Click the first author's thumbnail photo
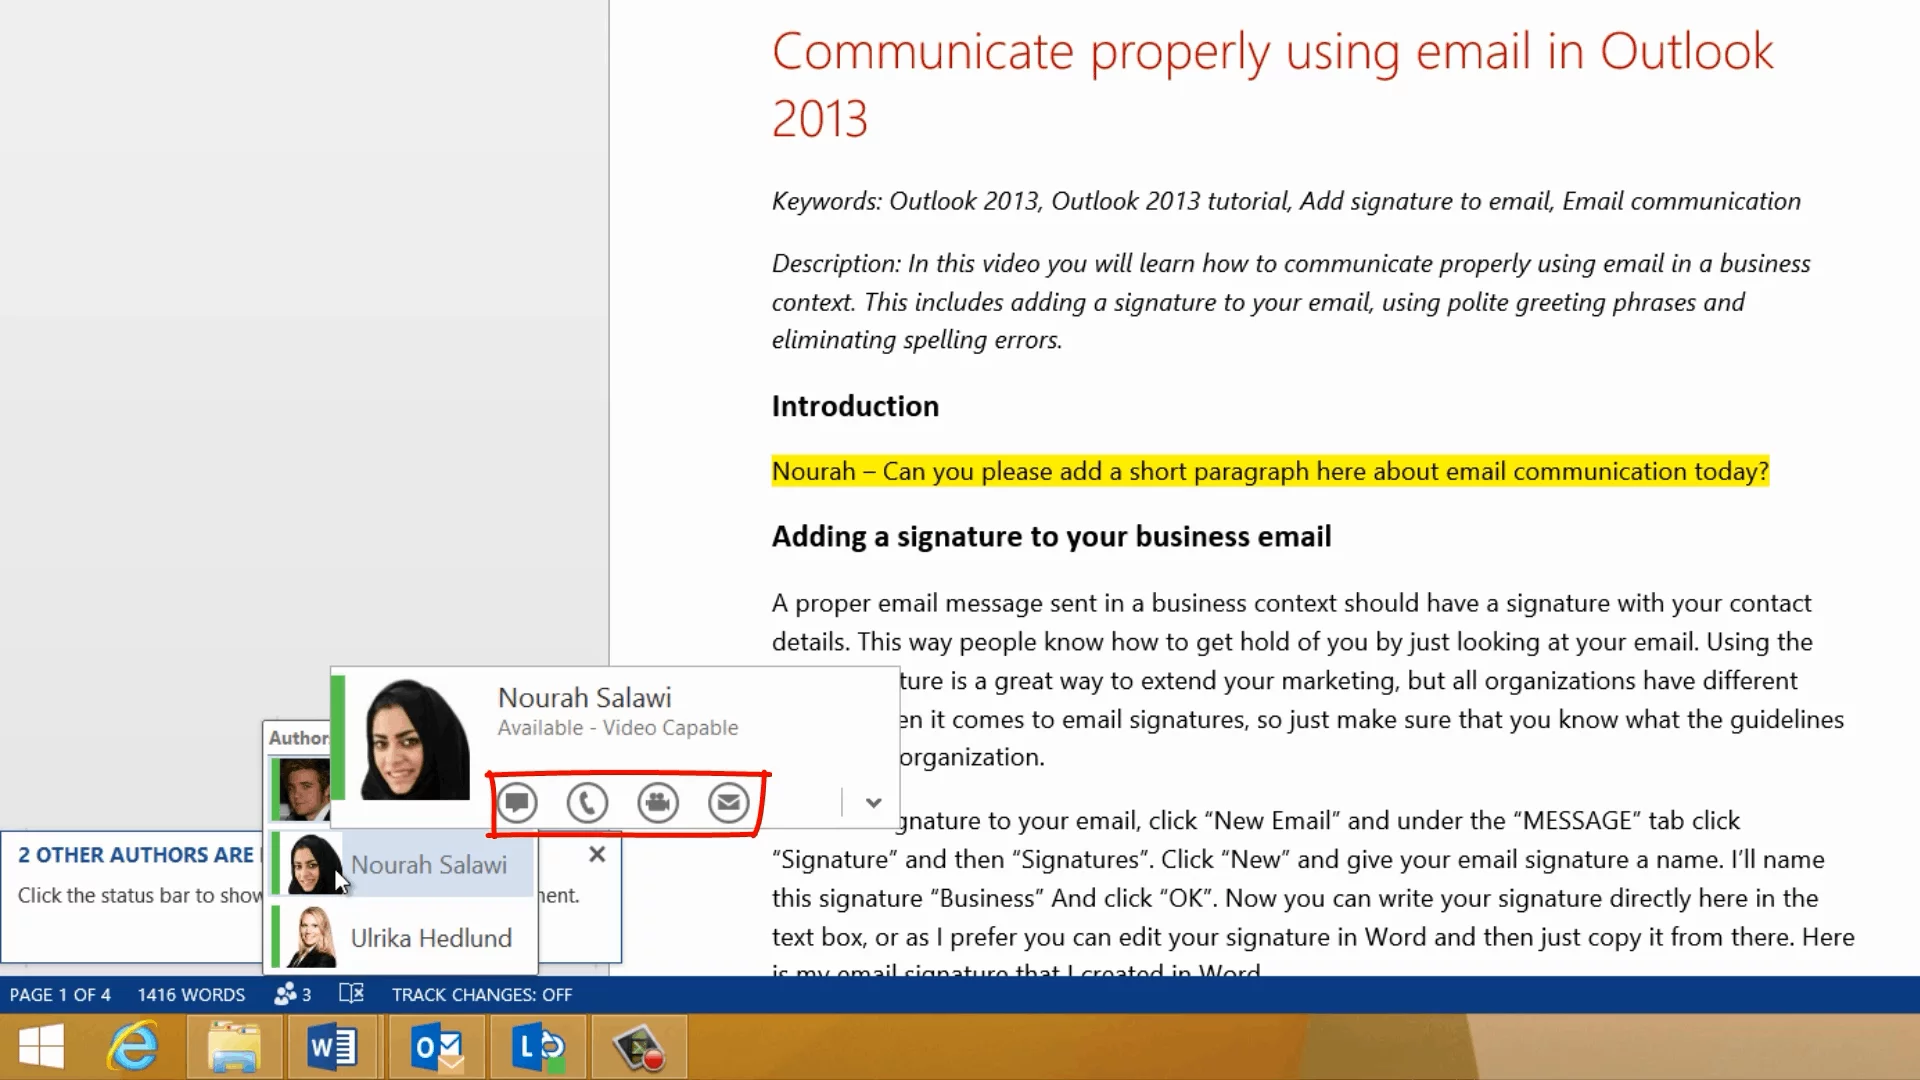The height and width of the screenshot is (1080, 1920). (x=304, y=789)
